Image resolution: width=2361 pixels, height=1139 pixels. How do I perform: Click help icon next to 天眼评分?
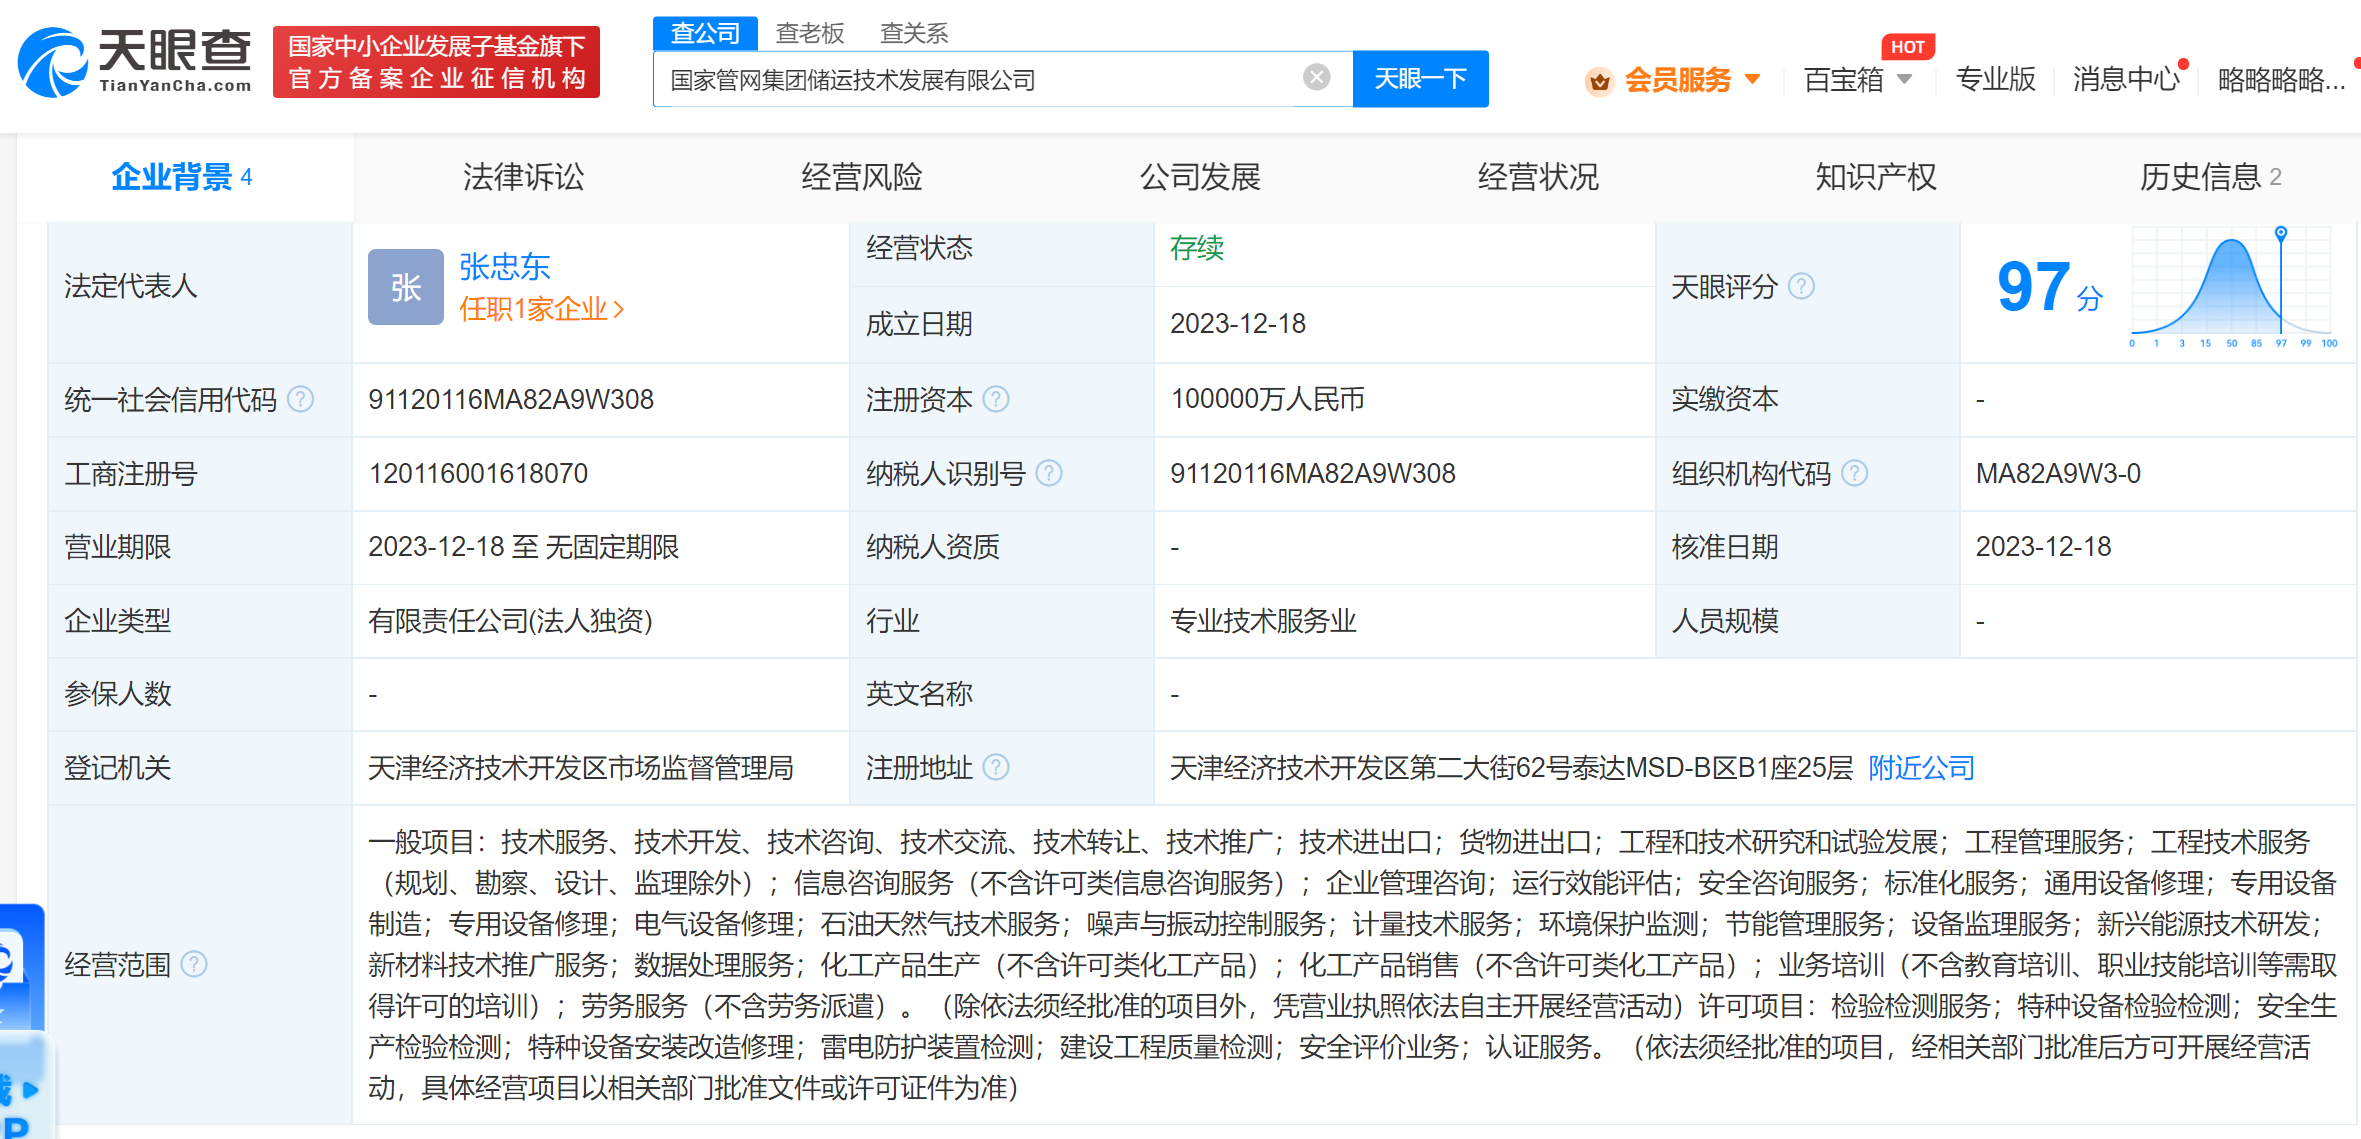coord(1801,287)
